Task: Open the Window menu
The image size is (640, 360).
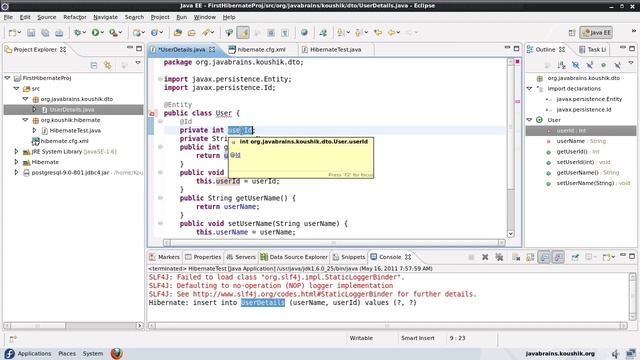Action: click(x=204, y=17)
